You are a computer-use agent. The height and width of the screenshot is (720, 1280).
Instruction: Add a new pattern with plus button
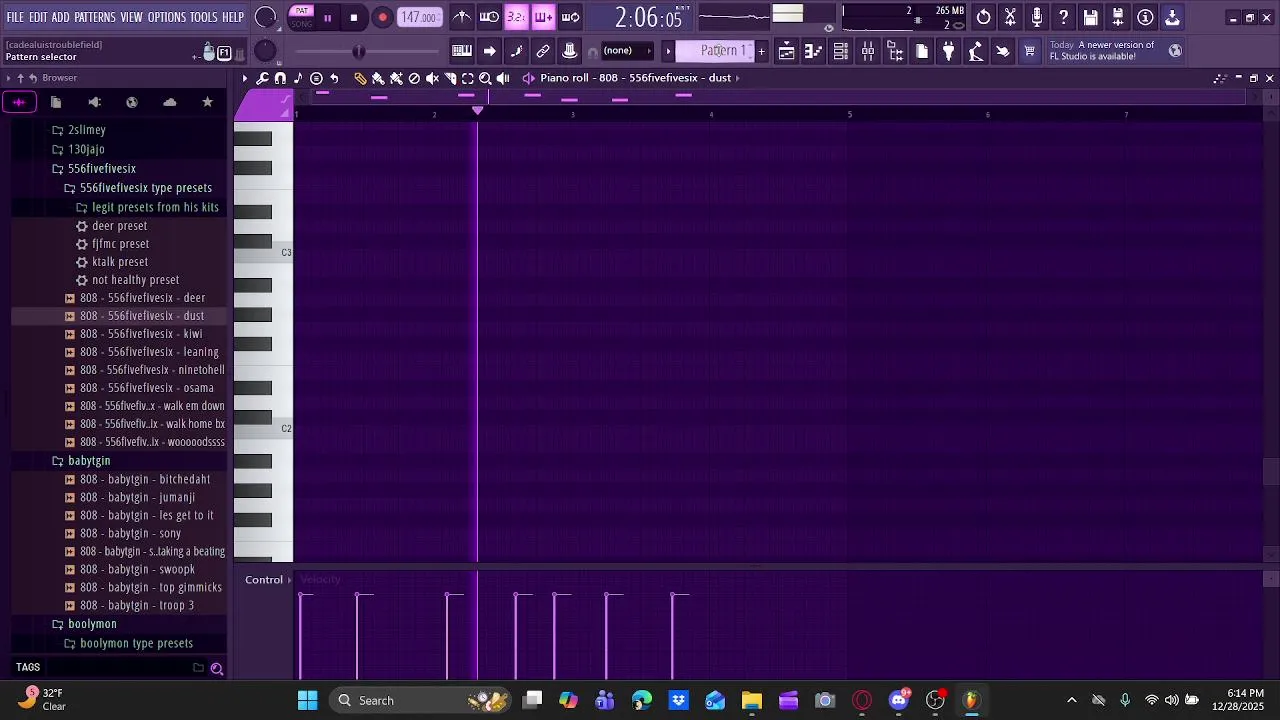762,51
